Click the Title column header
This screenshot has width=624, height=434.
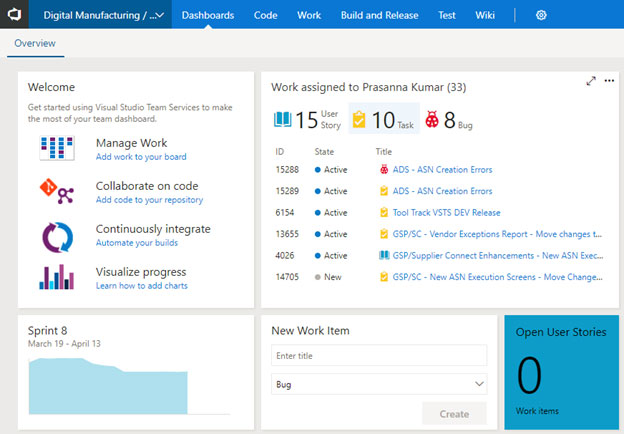point(384,152)
